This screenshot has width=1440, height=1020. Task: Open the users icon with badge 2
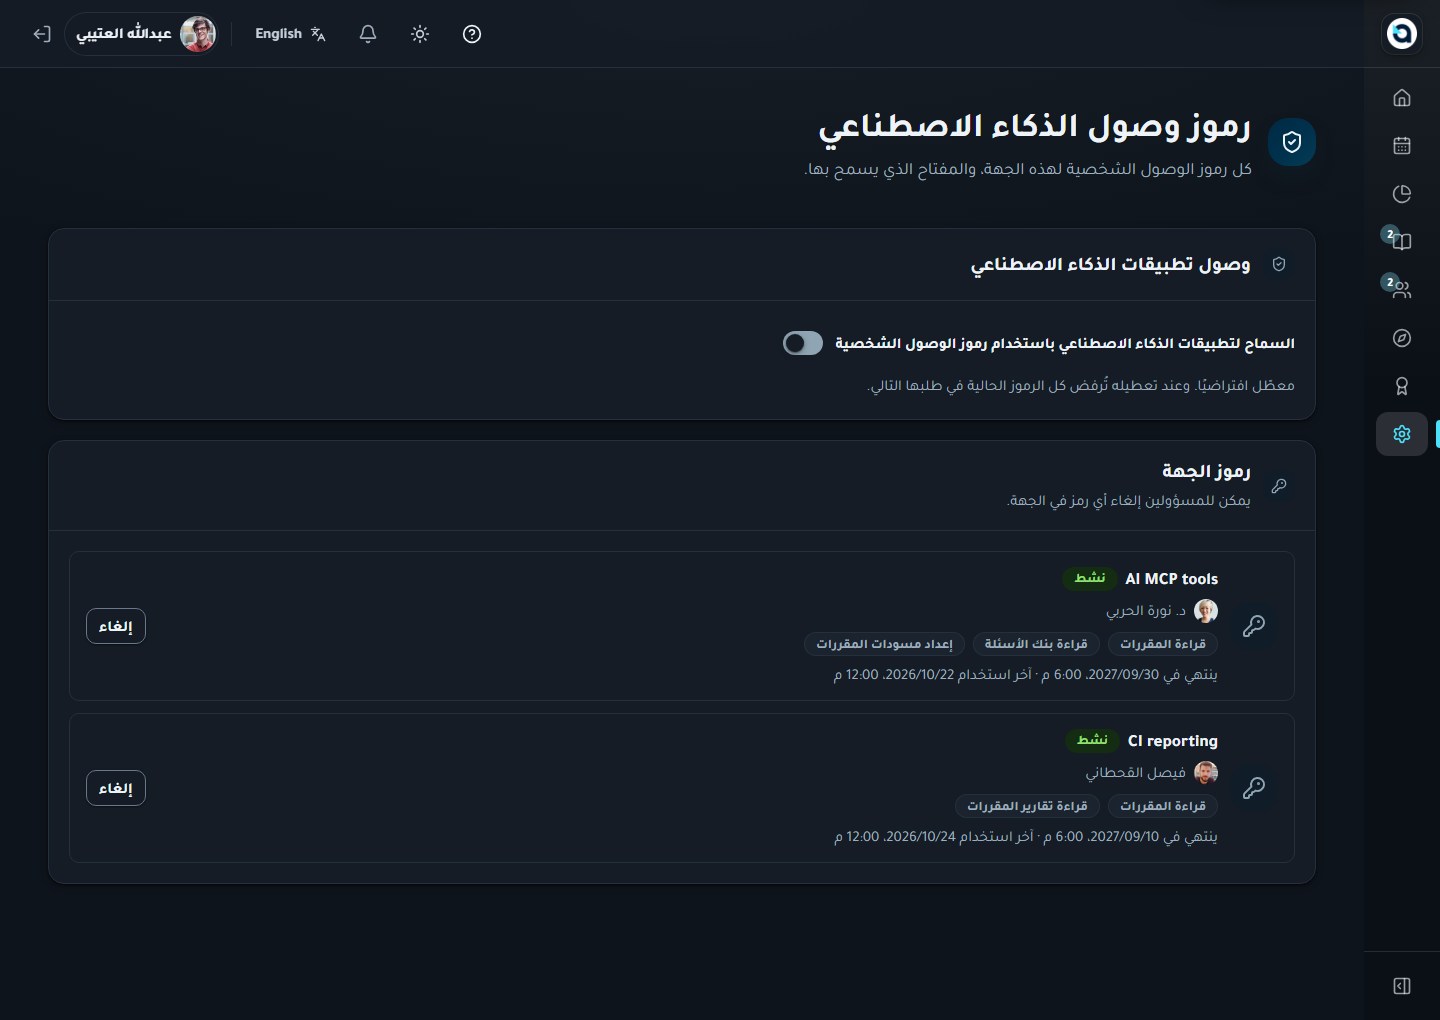point(1402,289)
